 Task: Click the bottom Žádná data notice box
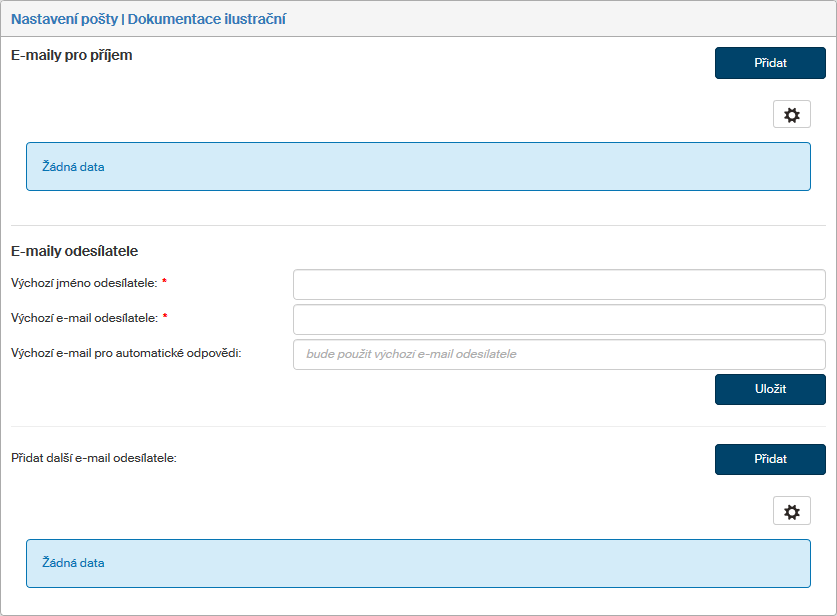tap(417, 563)
